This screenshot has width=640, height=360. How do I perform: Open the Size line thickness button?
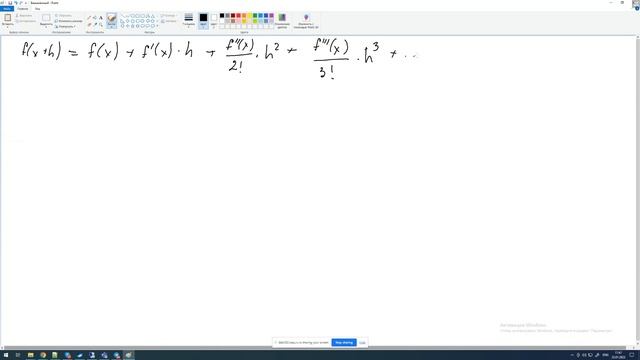coord(189,20)
